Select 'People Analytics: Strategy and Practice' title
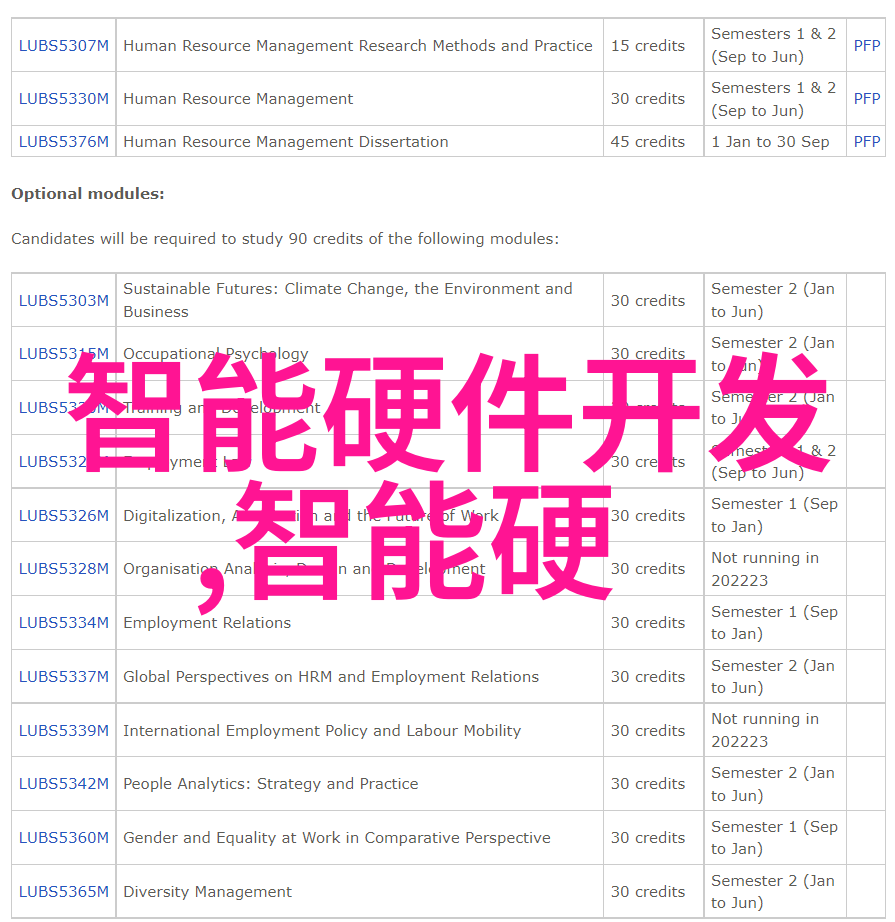 [x=270, y=784]
